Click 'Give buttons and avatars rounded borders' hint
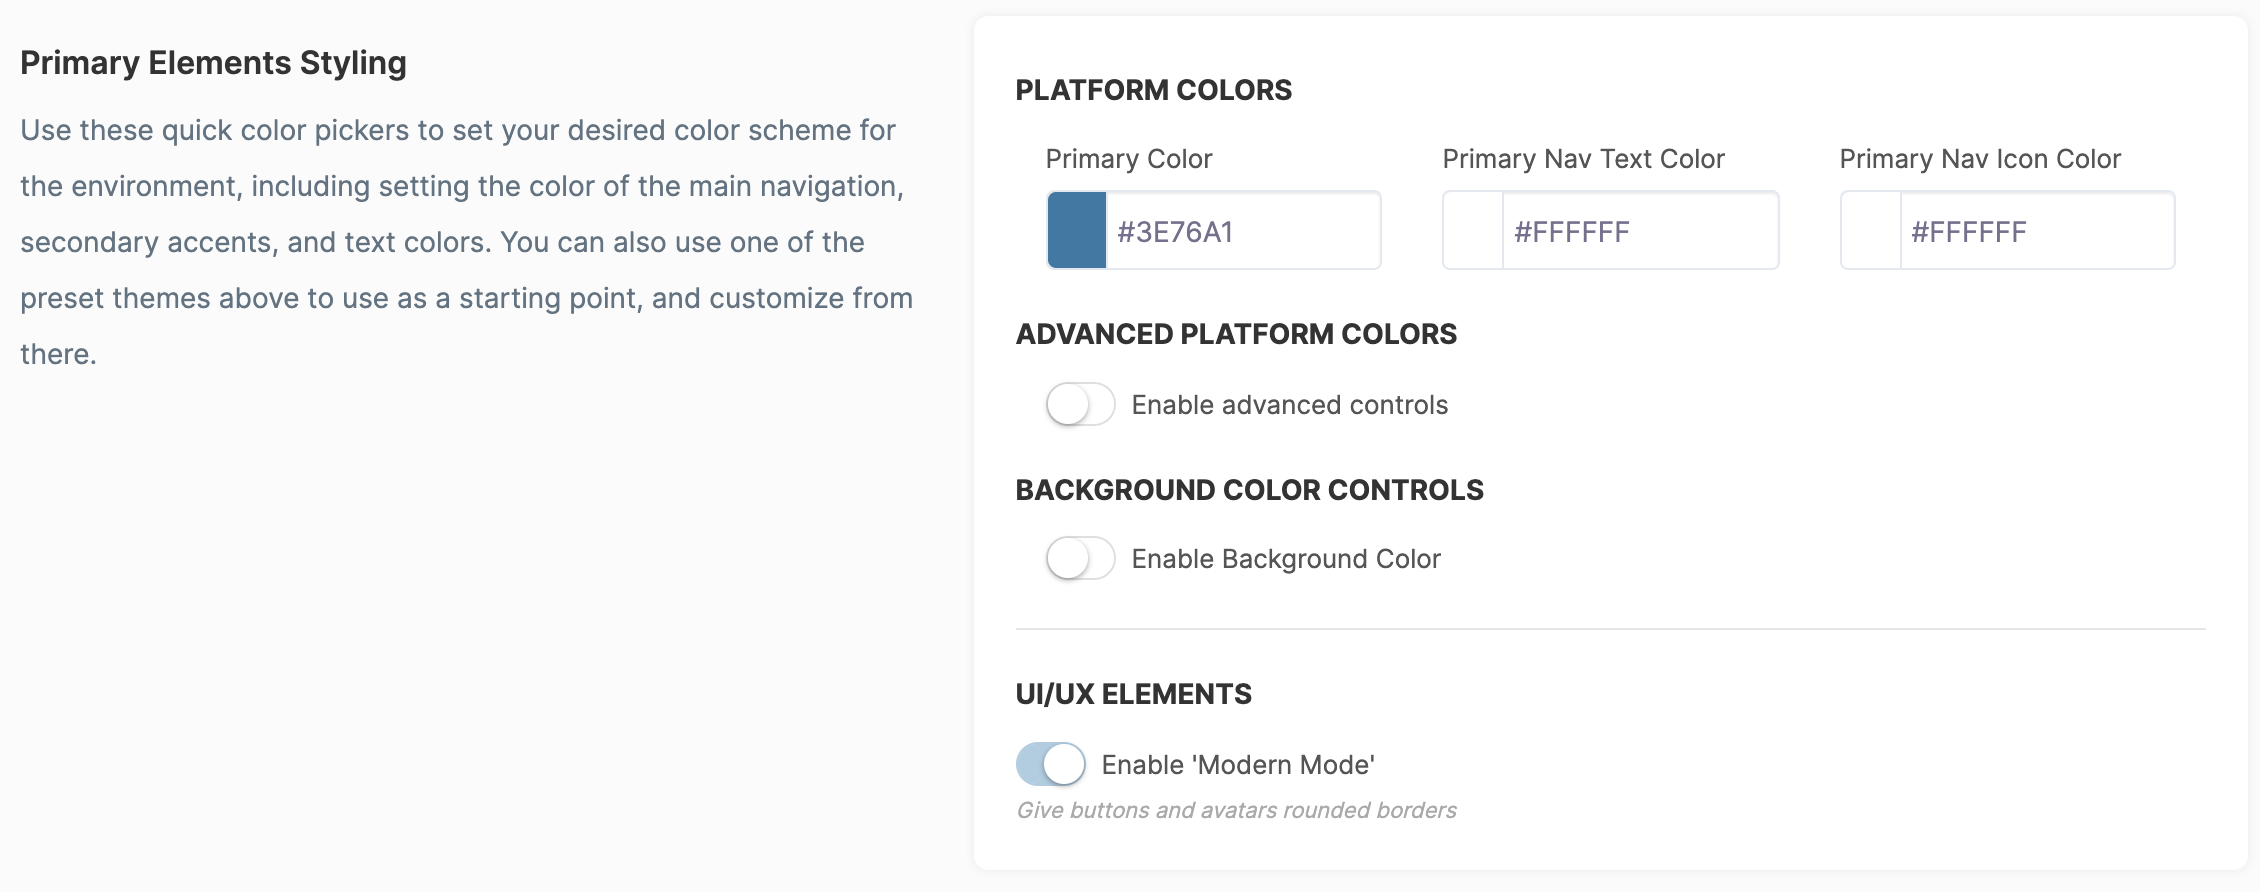The image size is (2260, 892). click(x=1236, y=810)
